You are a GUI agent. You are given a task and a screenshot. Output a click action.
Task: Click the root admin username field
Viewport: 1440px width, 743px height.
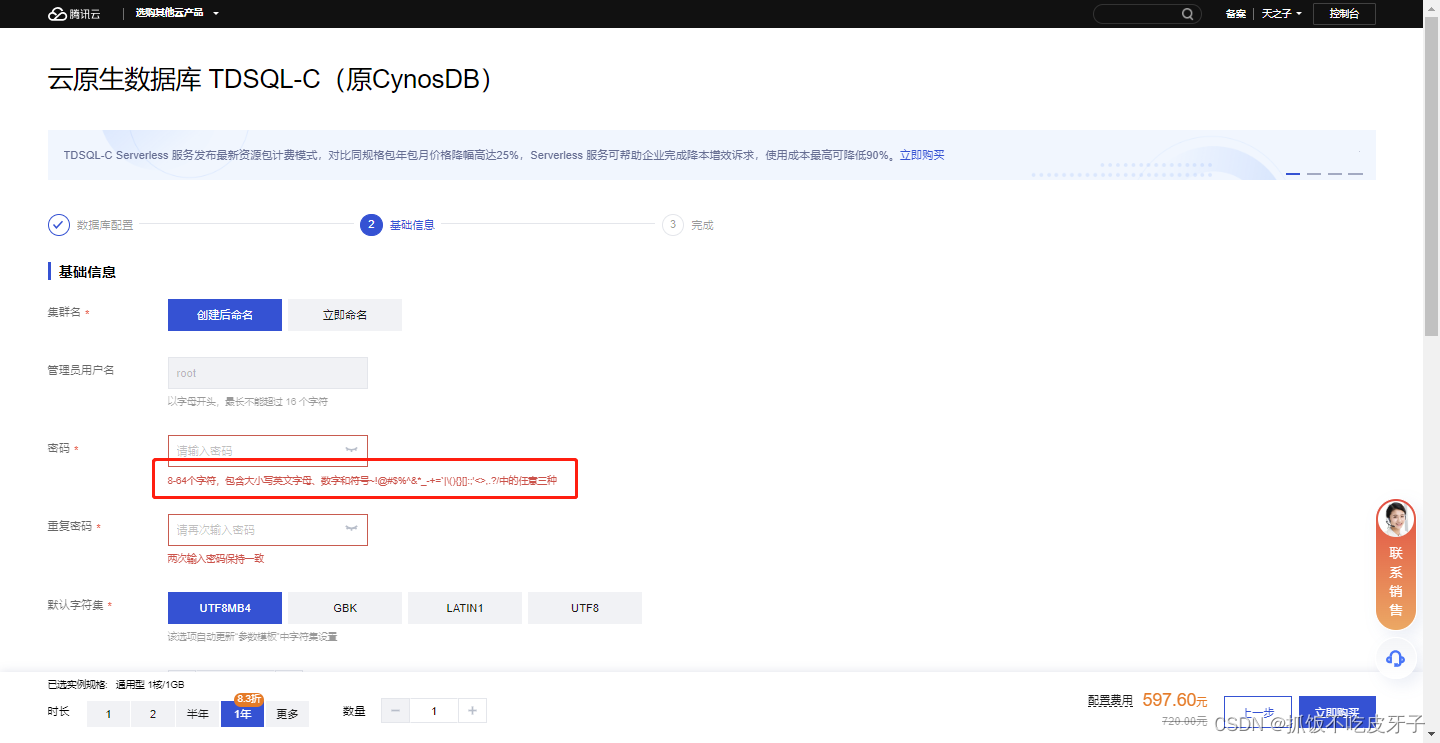click(x=268, y=373)
